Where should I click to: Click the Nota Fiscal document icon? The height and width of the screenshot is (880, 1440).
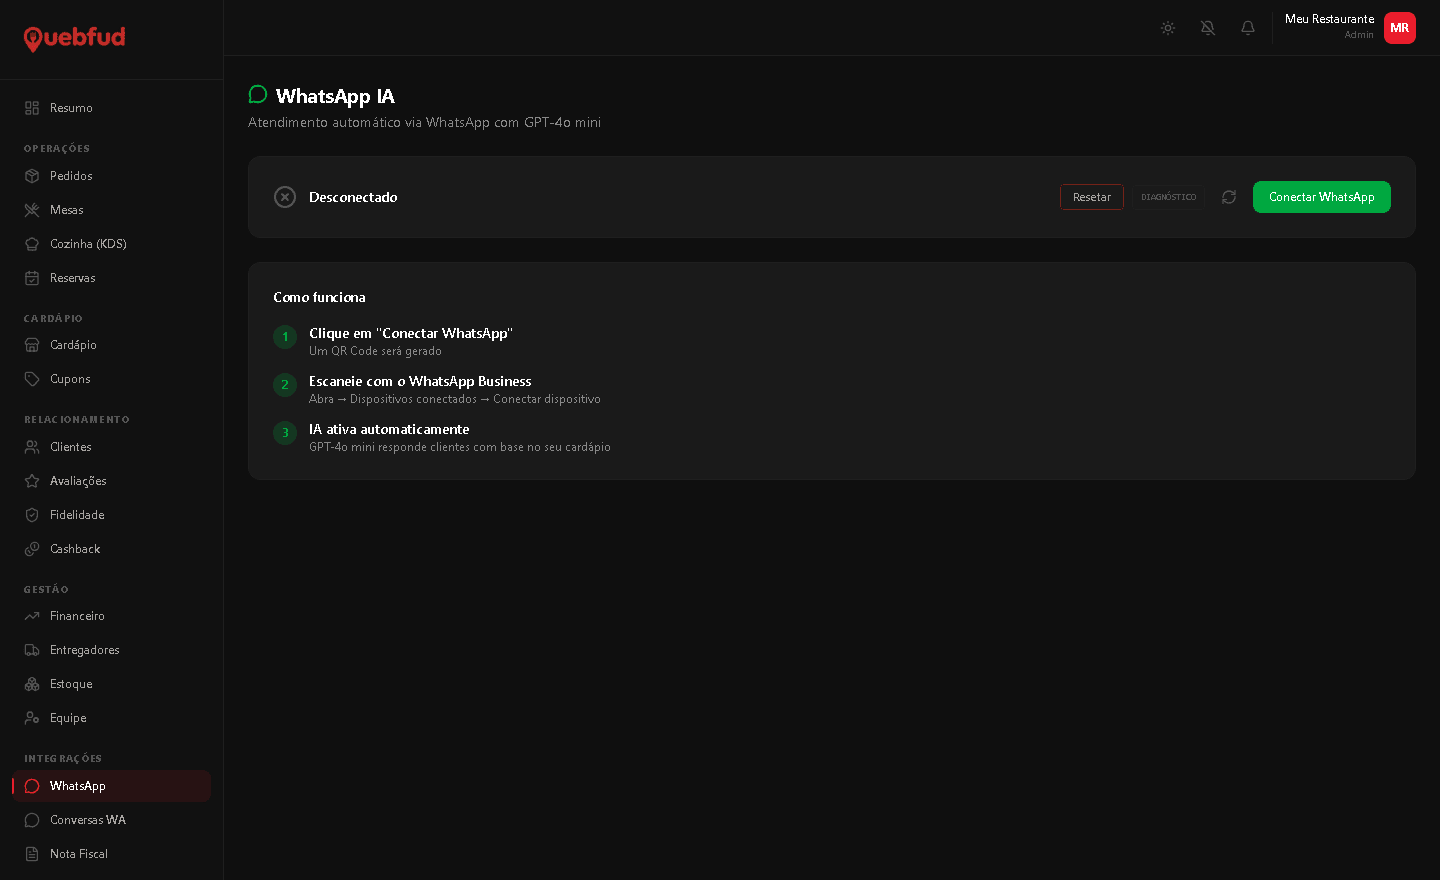(x=32, y=854)
